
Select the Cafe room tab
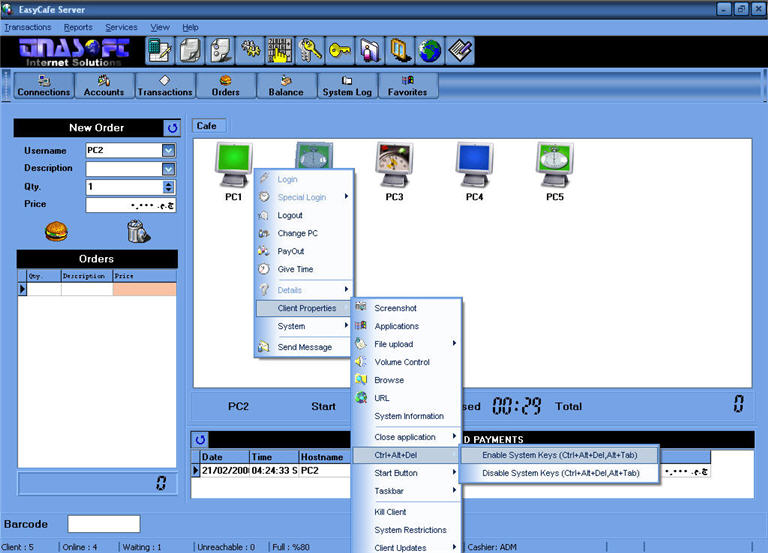click(x=207, y=126)
